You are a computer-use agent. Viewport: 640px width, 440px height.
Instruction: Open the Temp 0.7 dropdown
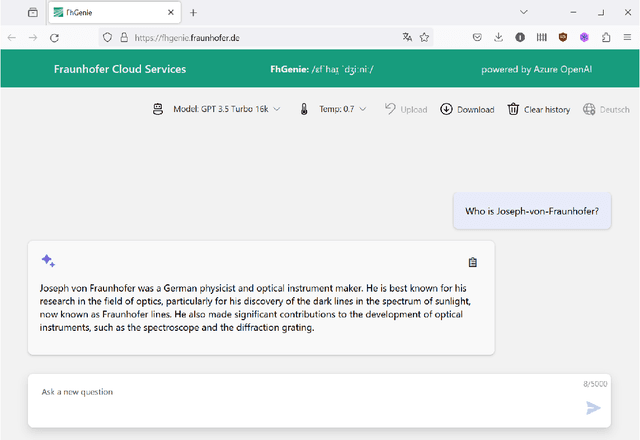(x=335, y=109)
